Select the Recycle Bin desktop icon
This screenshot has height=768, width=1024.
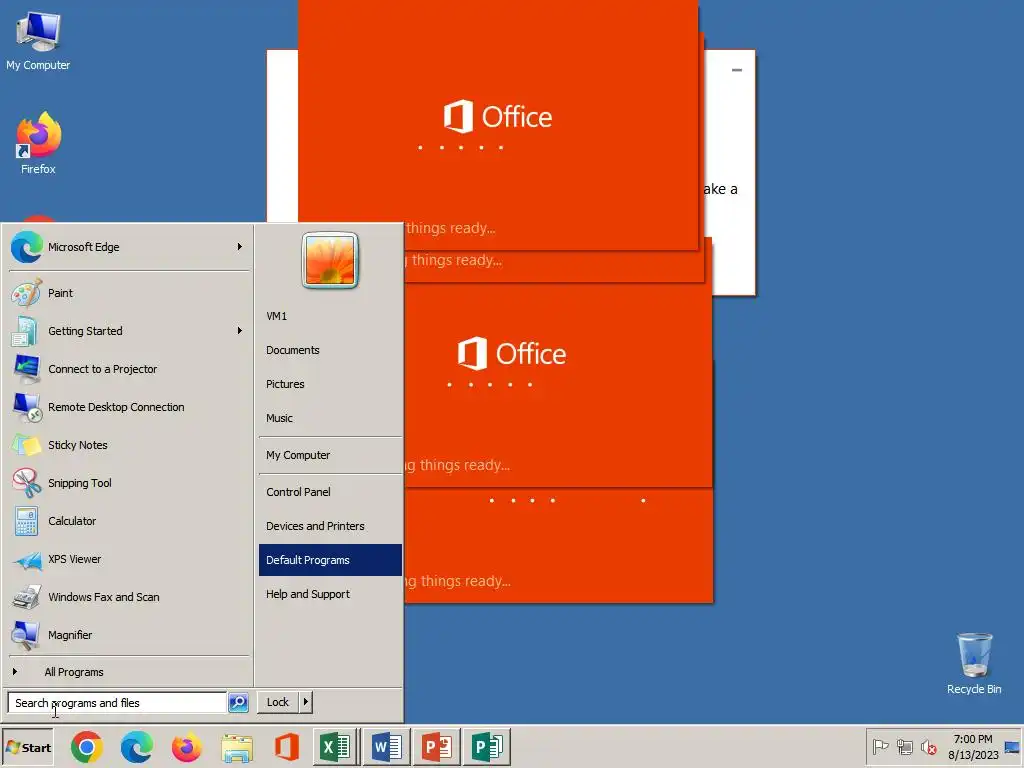[974, 664]
